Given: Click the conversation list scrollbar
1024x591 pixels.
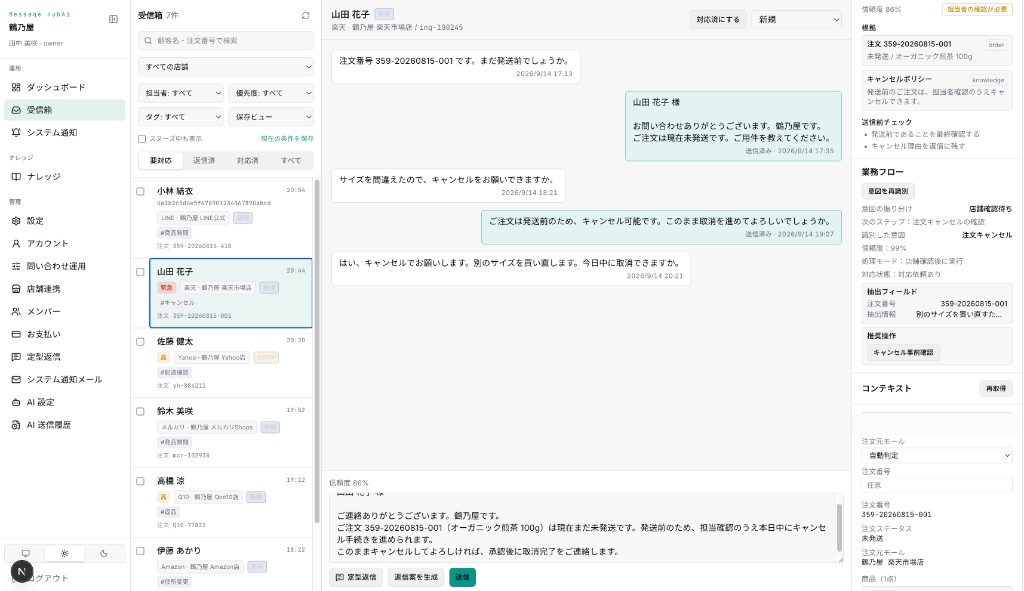Looking at the screenshot, I should pos(317,351).
